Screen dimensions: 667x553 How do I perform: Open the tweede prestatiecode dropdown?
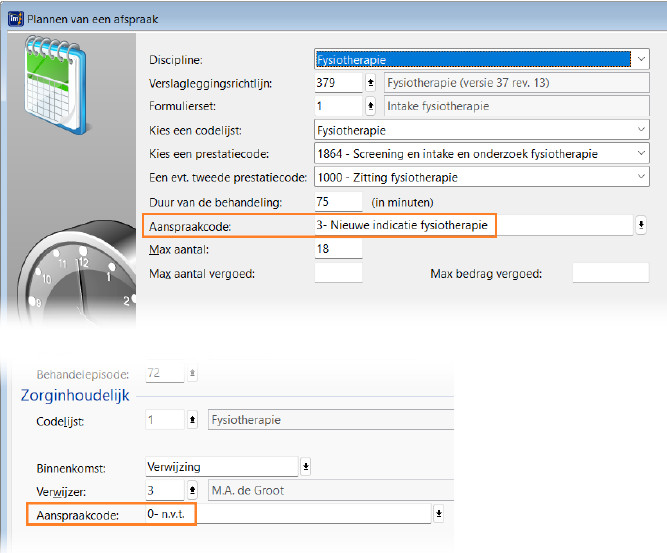(x=640, y=178)
